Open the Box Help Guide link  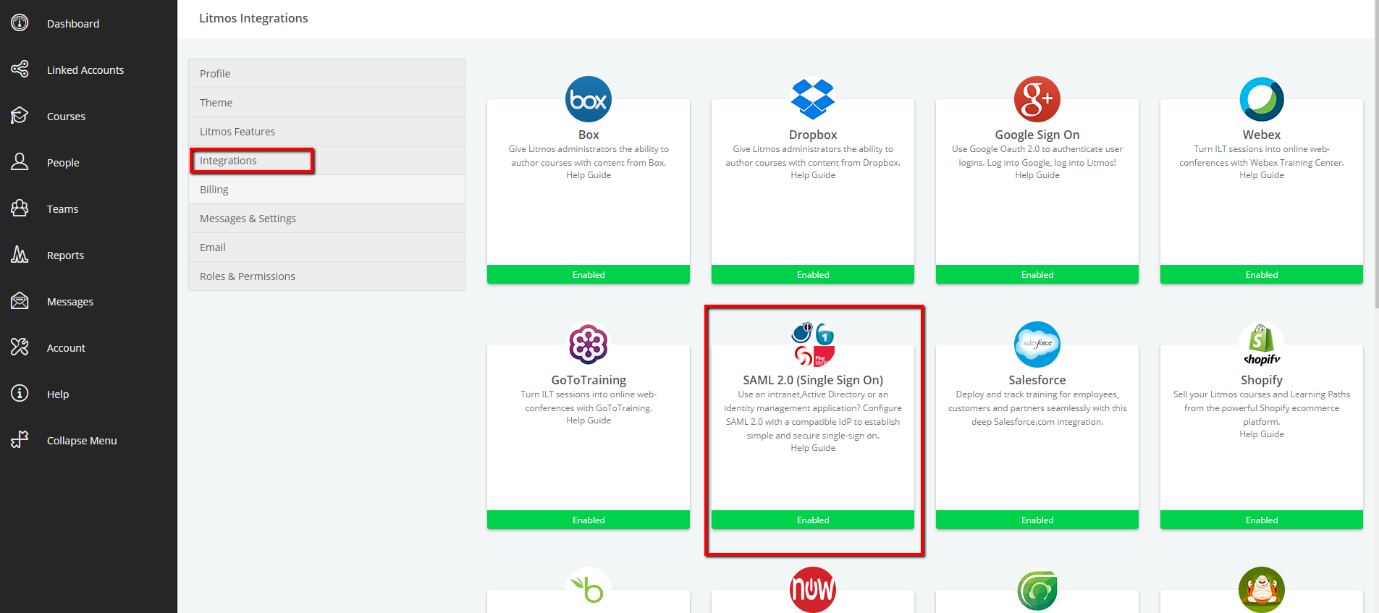[x=588, y=175]
